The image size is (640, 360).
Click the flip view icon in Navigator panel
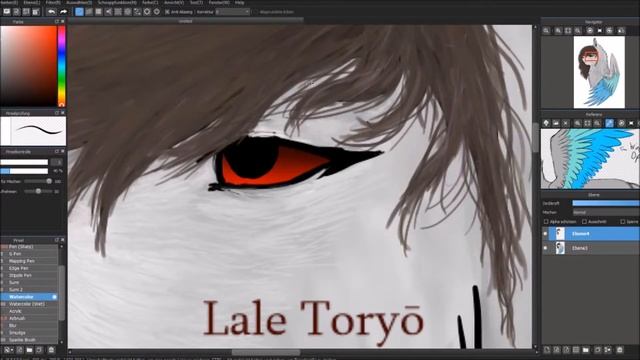pos(600,31)
